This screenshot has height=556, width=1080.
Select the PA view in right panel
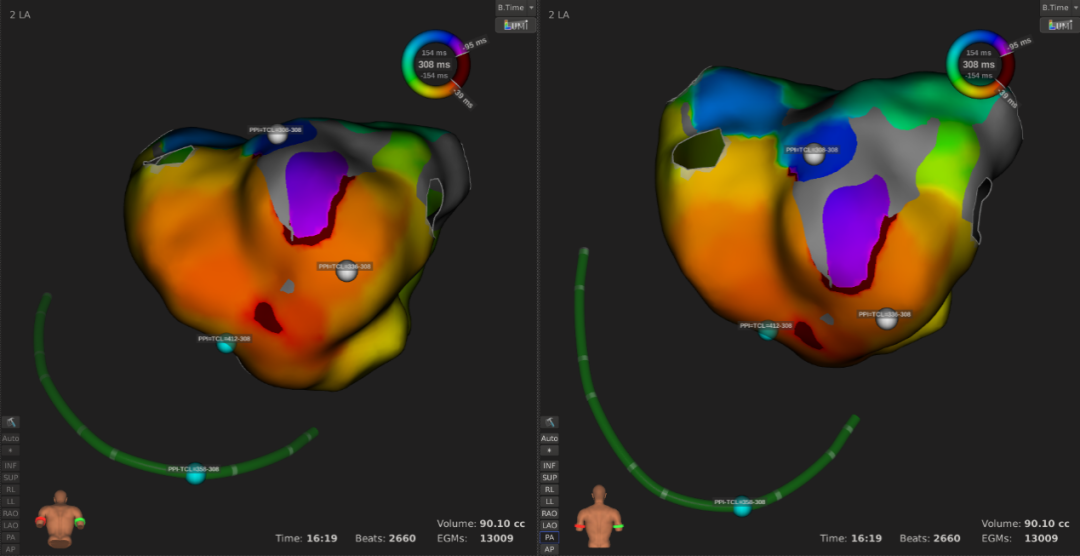coord(549,537)
